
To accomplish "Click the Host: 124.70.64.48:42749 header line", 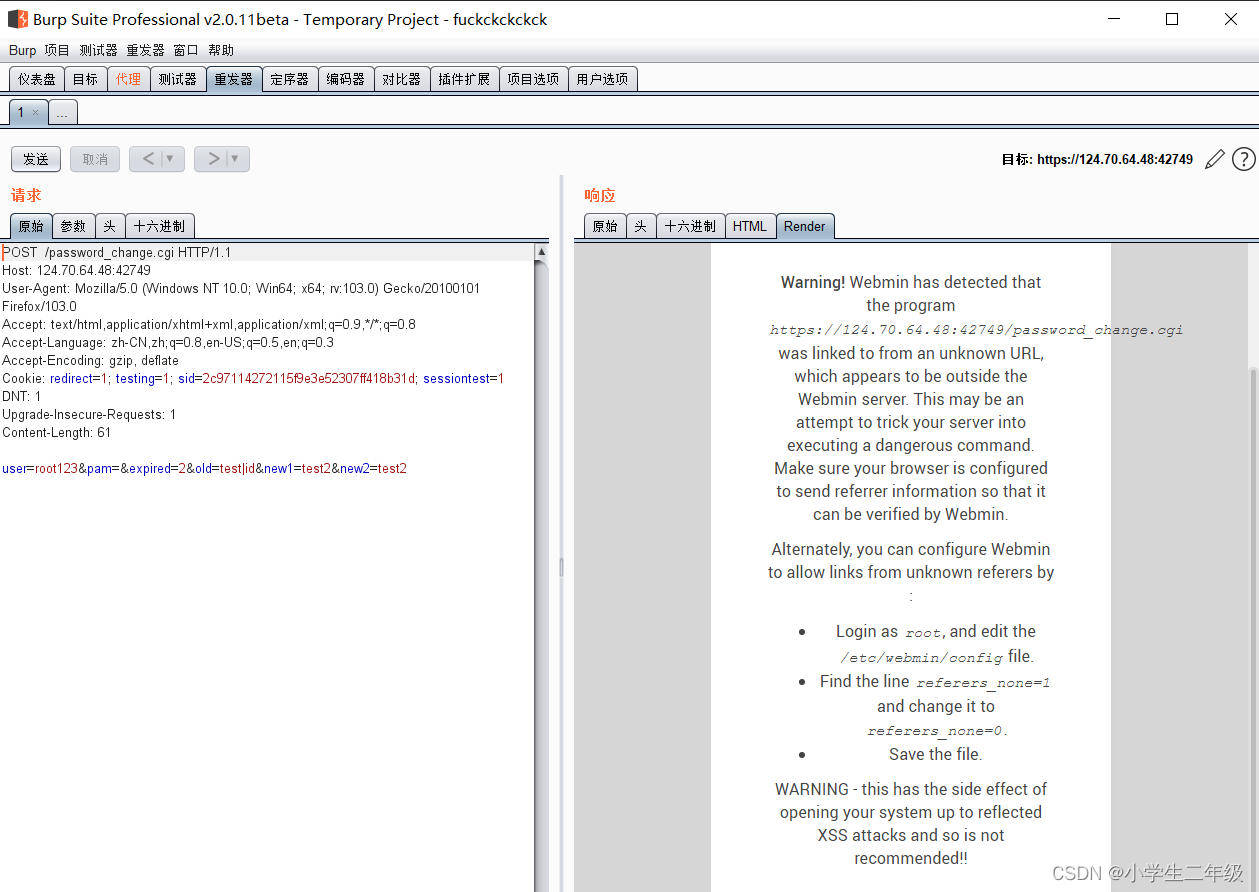I will 77,270.
